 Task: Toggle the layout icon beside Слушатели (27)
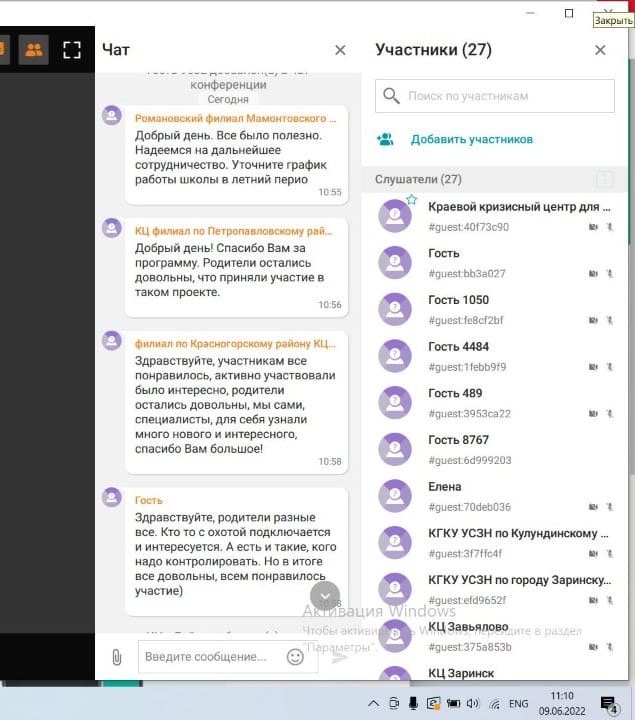[605, 179]
